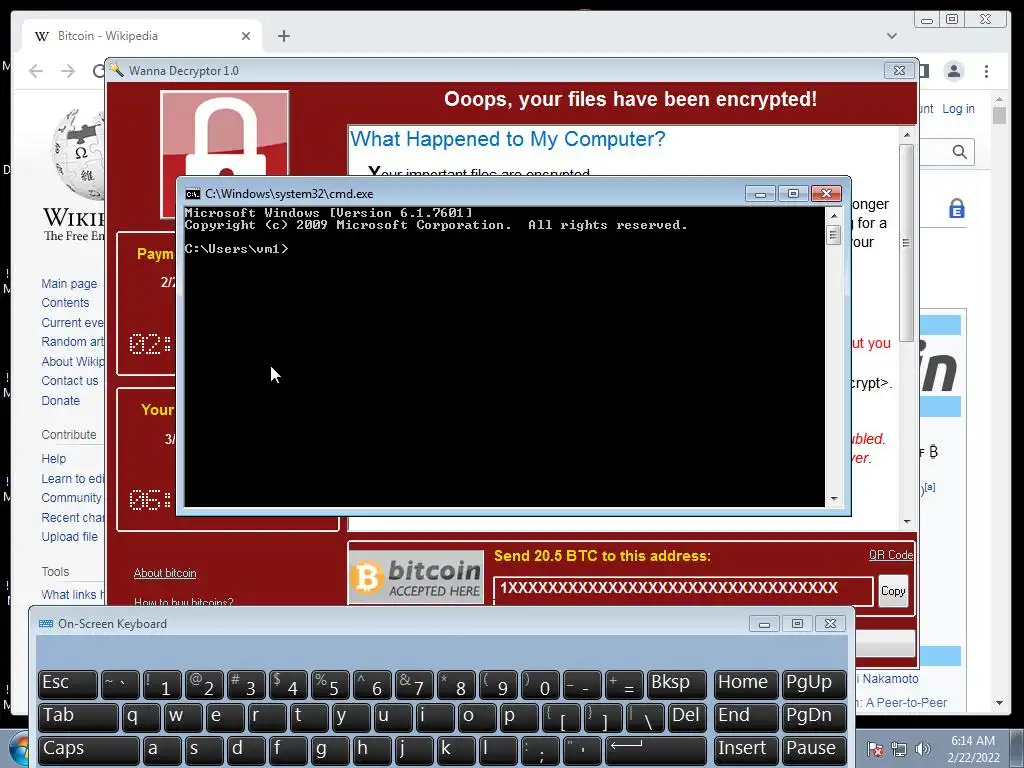Click Action Center flag tray icon

tap(874, 749)
